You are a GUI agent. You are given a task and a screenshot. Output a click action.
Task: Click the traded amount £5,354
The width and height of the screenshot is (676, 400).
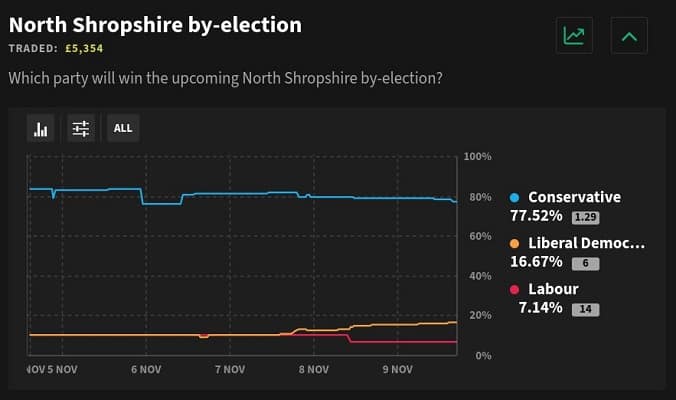click(84, 48)
